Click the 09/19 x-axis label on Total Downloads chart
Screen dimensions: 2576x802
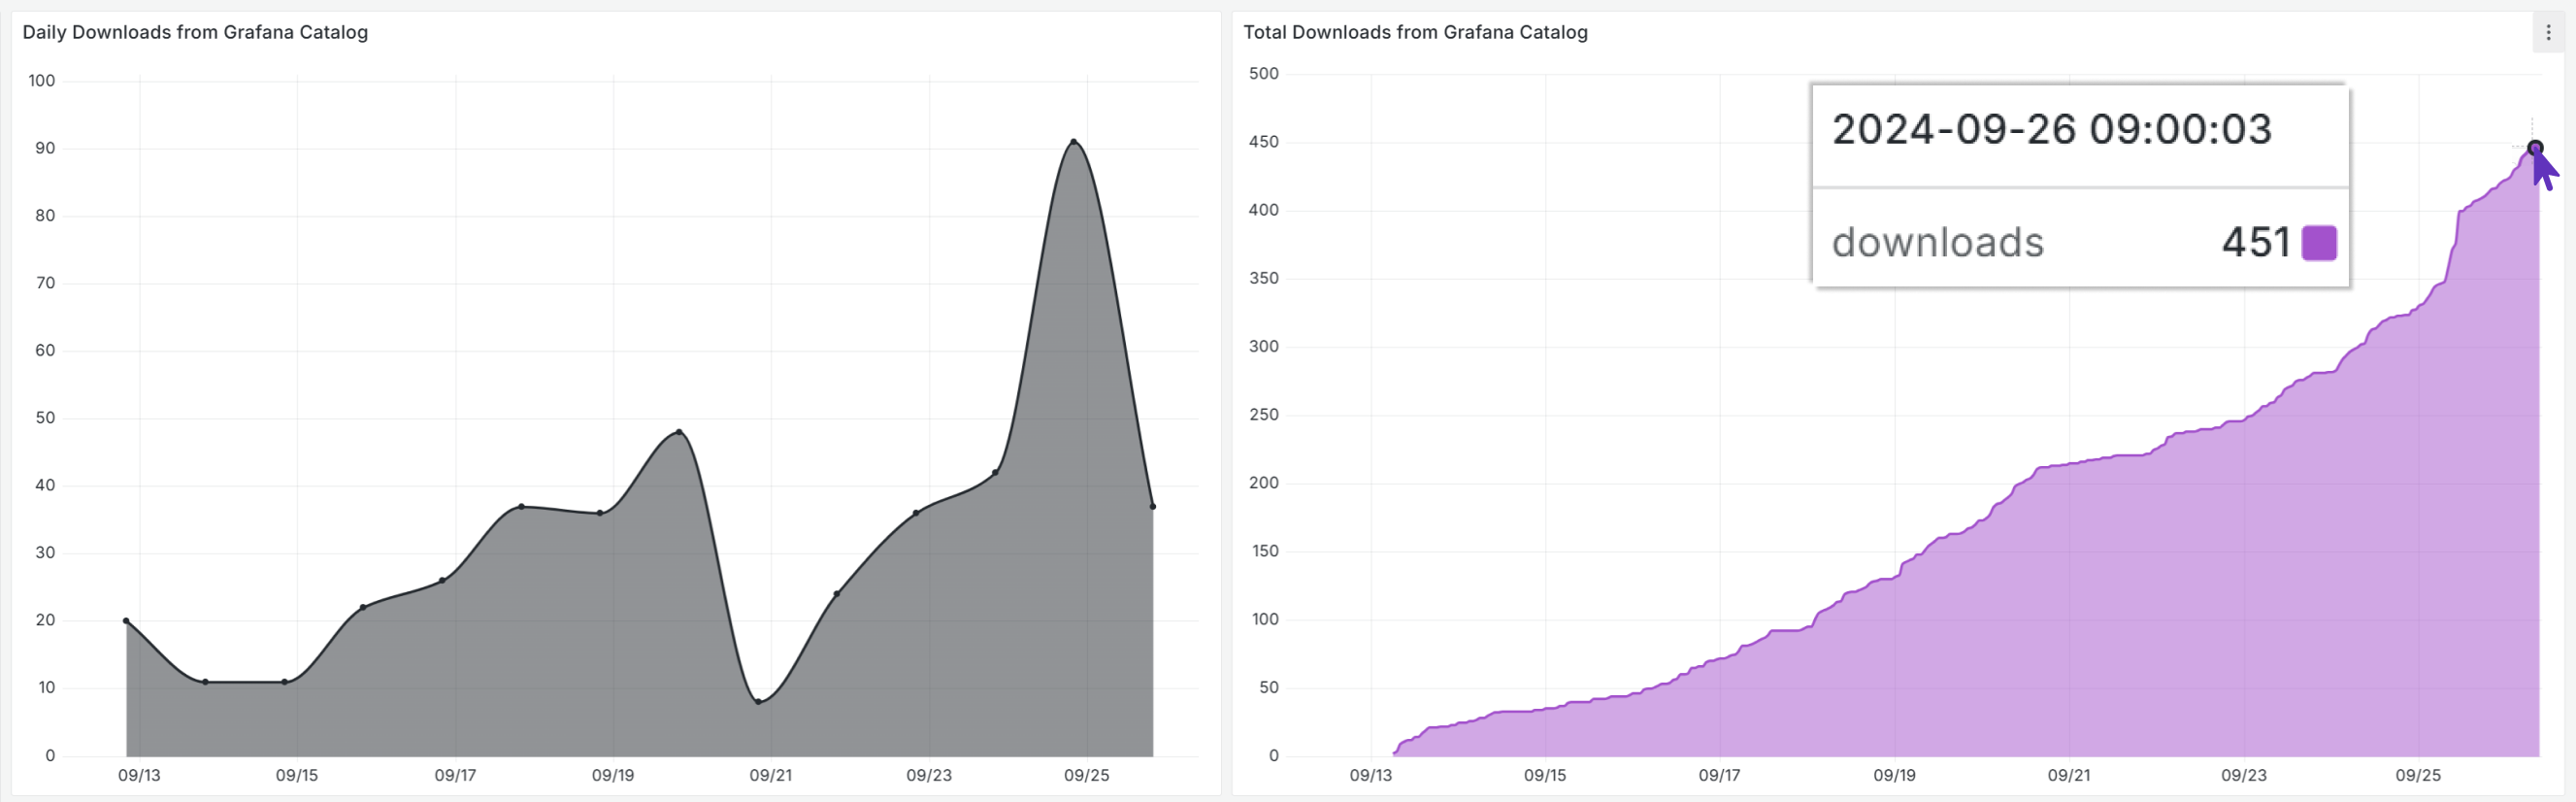[1894, 775]
